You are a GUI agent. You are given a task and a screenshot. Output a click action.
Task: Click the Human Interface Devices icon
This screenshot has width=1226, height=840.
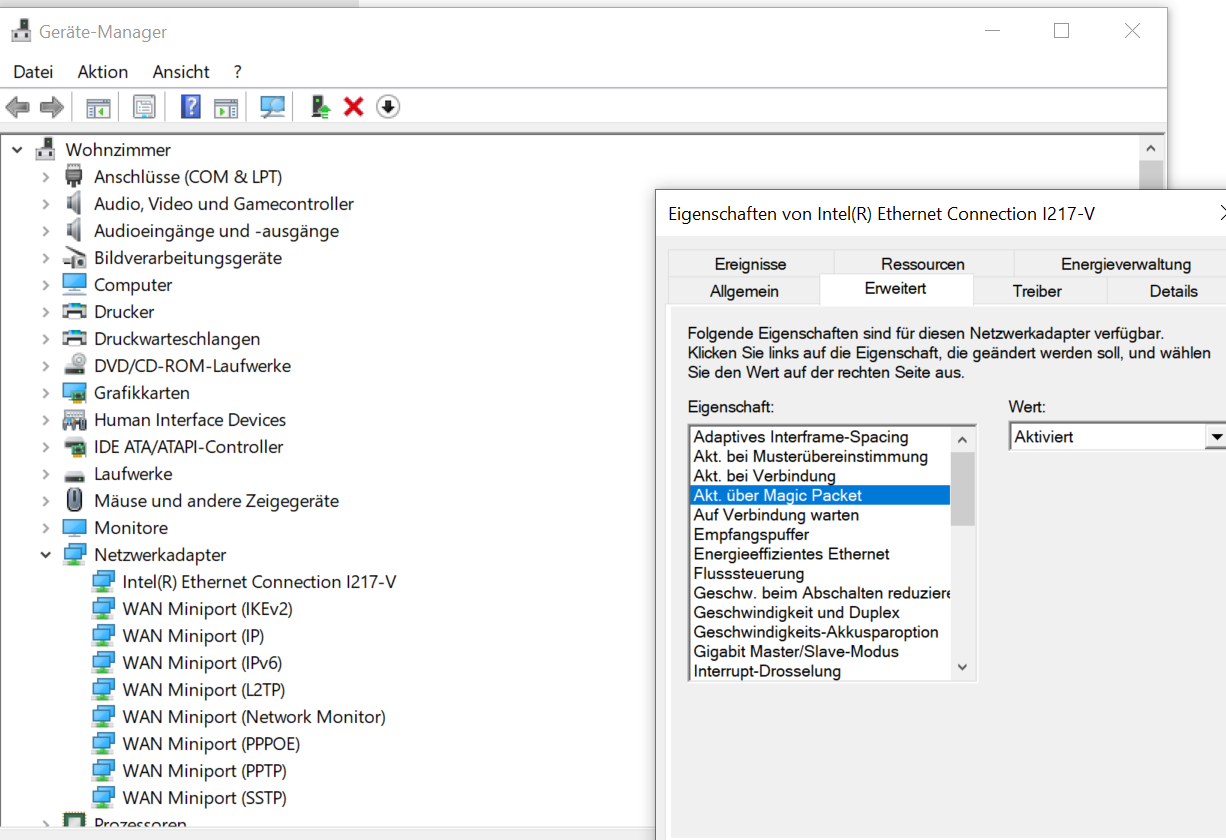click(x=74, y=419)
